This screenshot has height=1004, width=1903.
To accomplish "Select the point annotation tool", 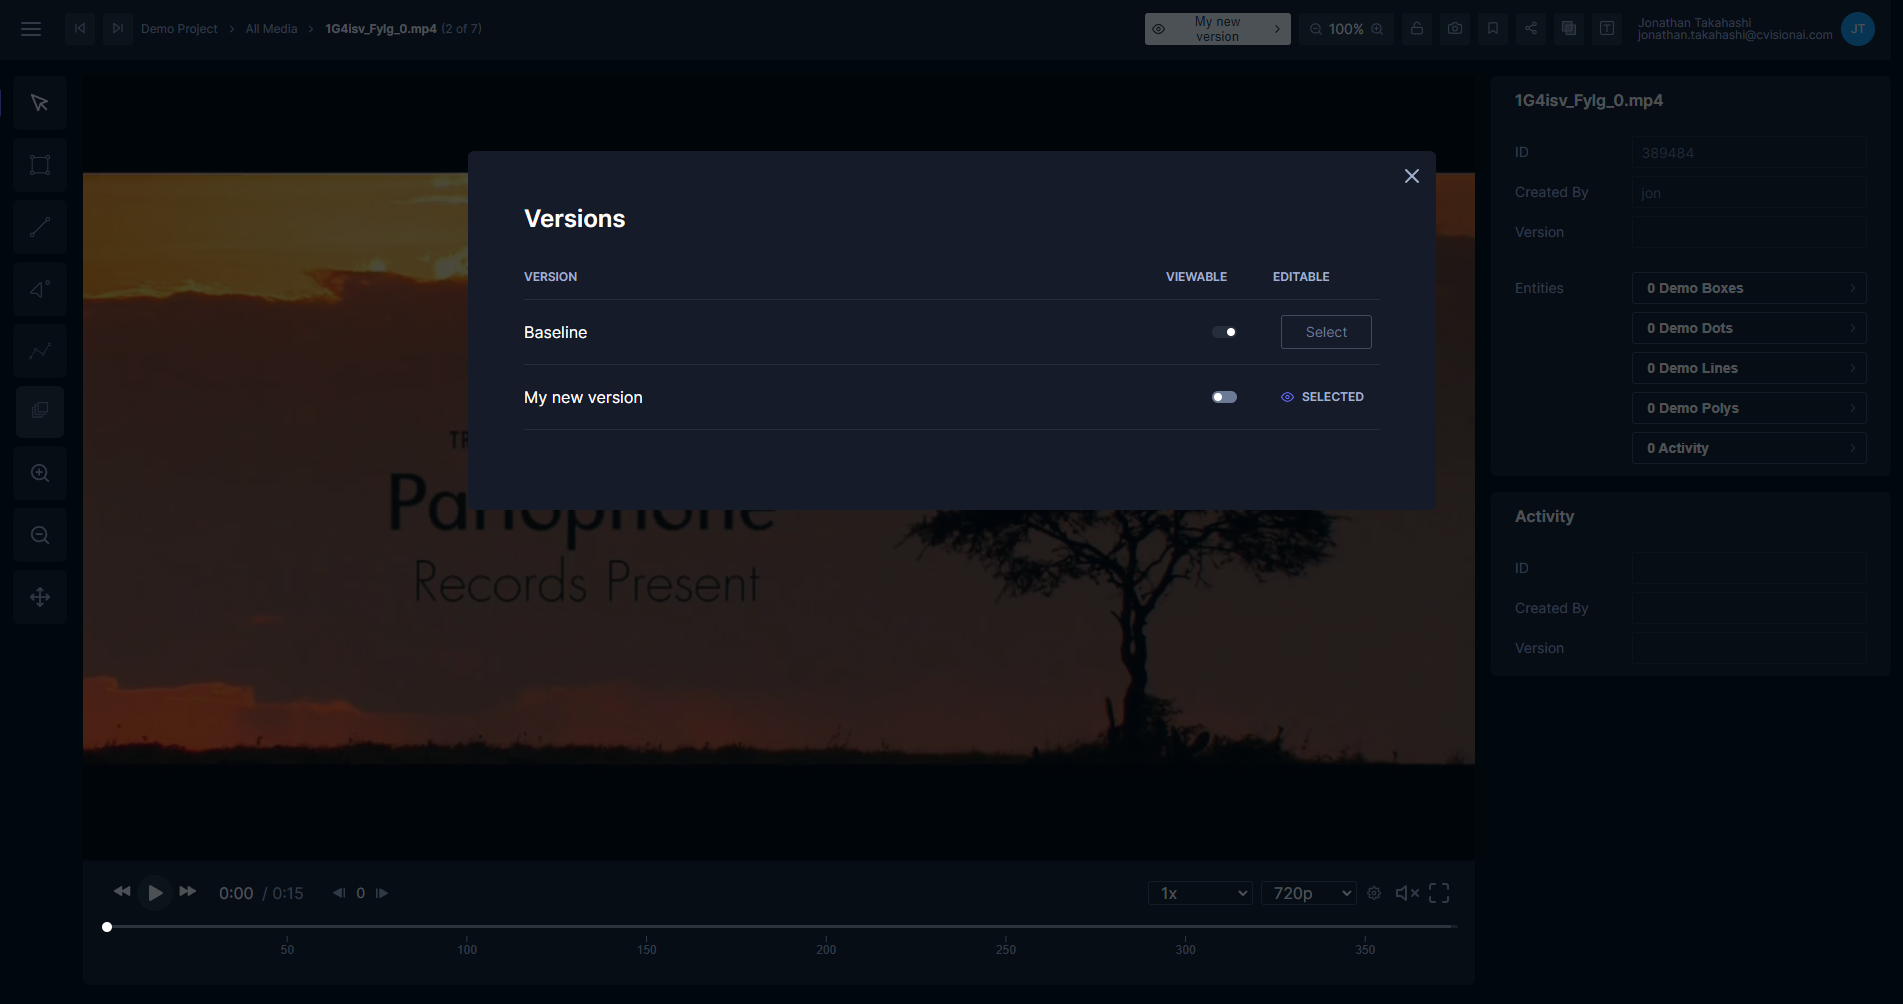I will [x=40, y=289].
